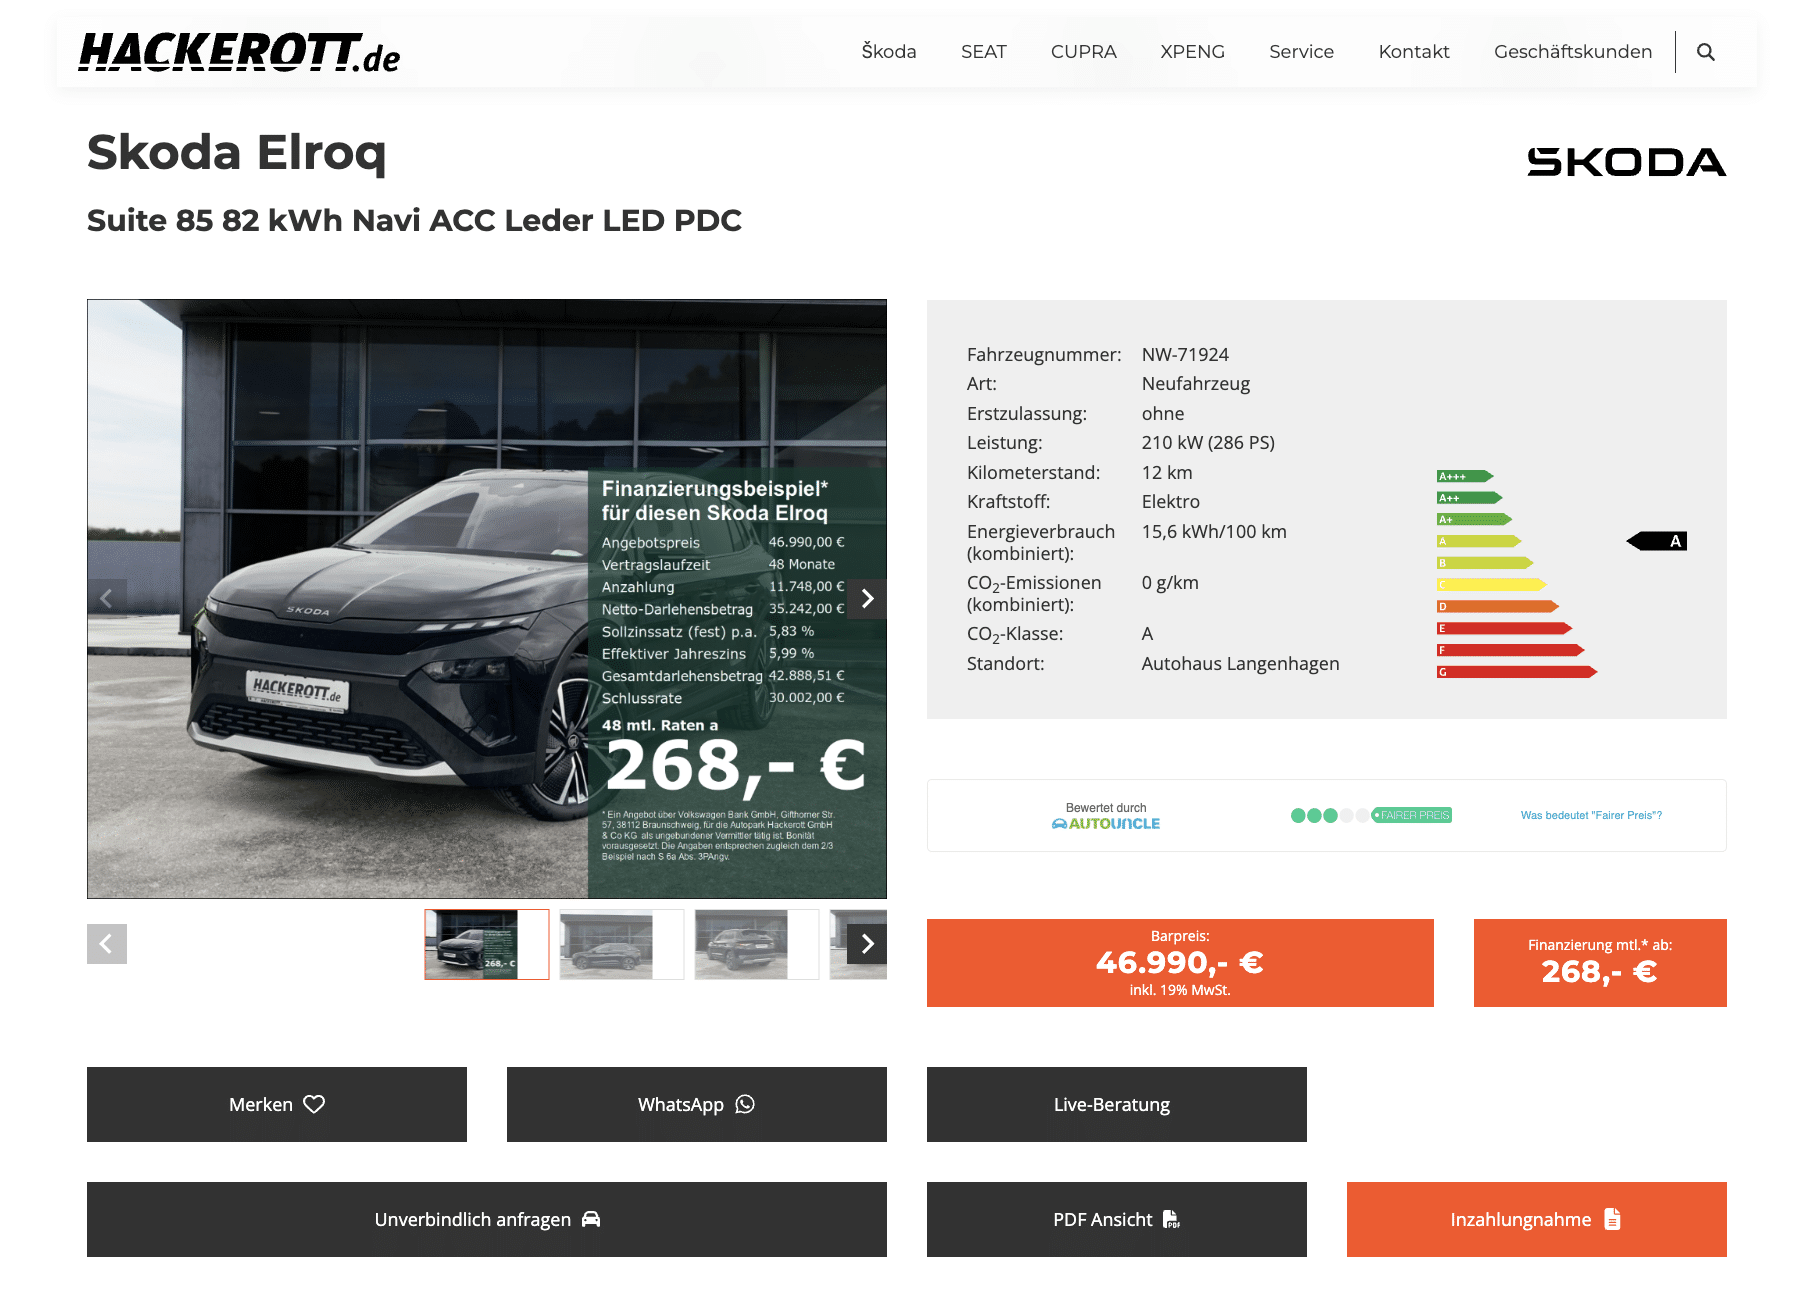Click Finanzierung mtl. 268 € box
The image size is (1796, 1312).
(x=1600, y=963)
